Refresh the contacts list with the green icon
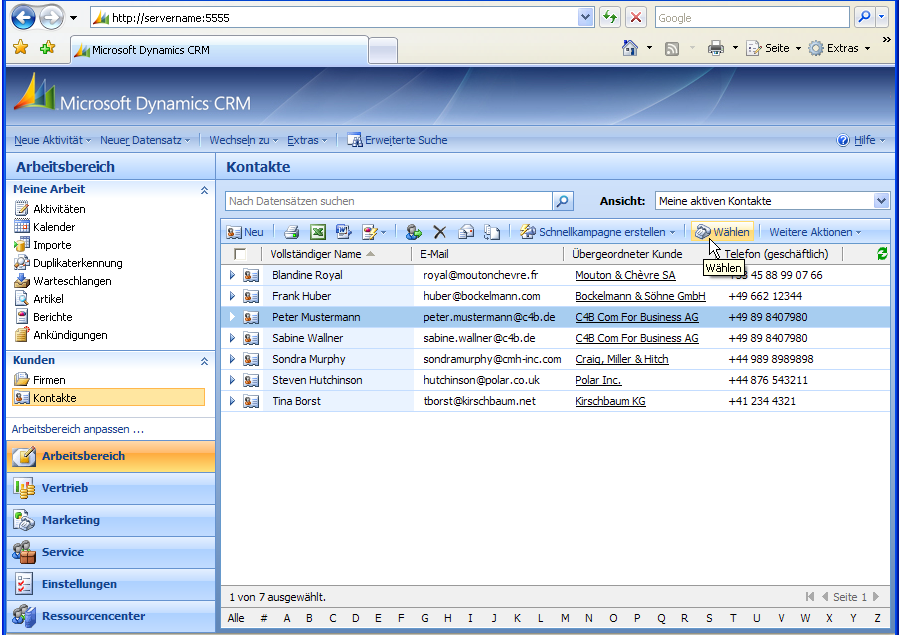This screenshot has width=901, height=635. (881, 254)
